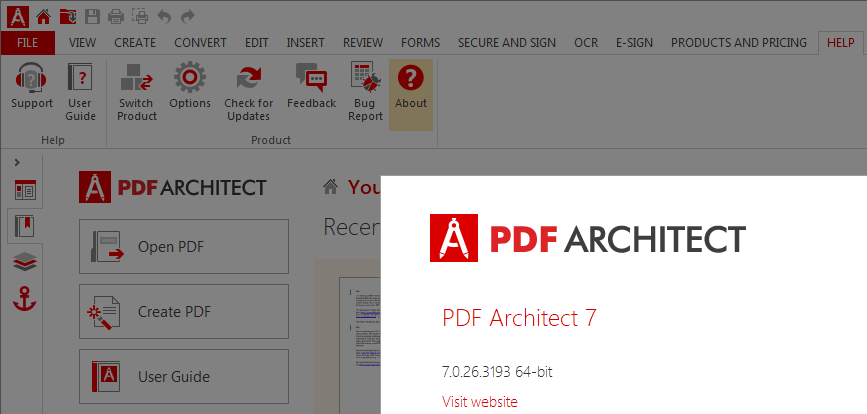The height and width of the screenshot is (414, 867).
Task: Open the Layers side panel
Action: pyautogui.click(x=25, y=263)
